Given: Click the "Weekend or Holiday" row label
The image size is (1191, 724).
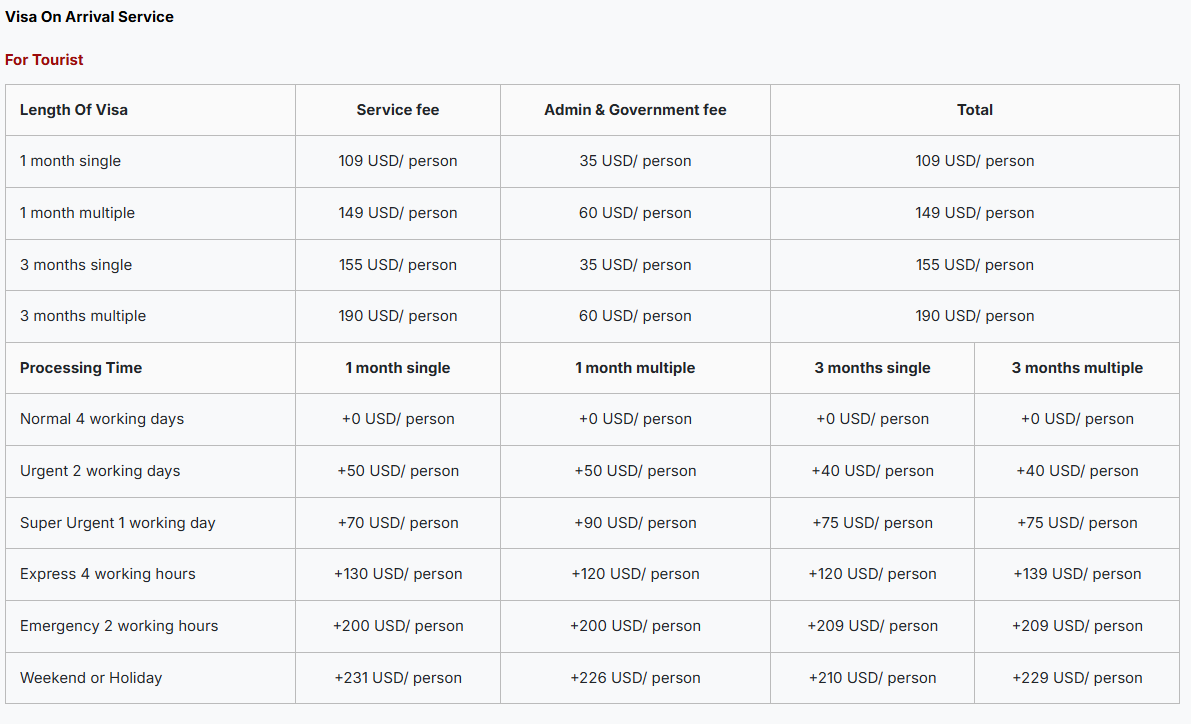Looking at the screenshot, I should [91, 678].
